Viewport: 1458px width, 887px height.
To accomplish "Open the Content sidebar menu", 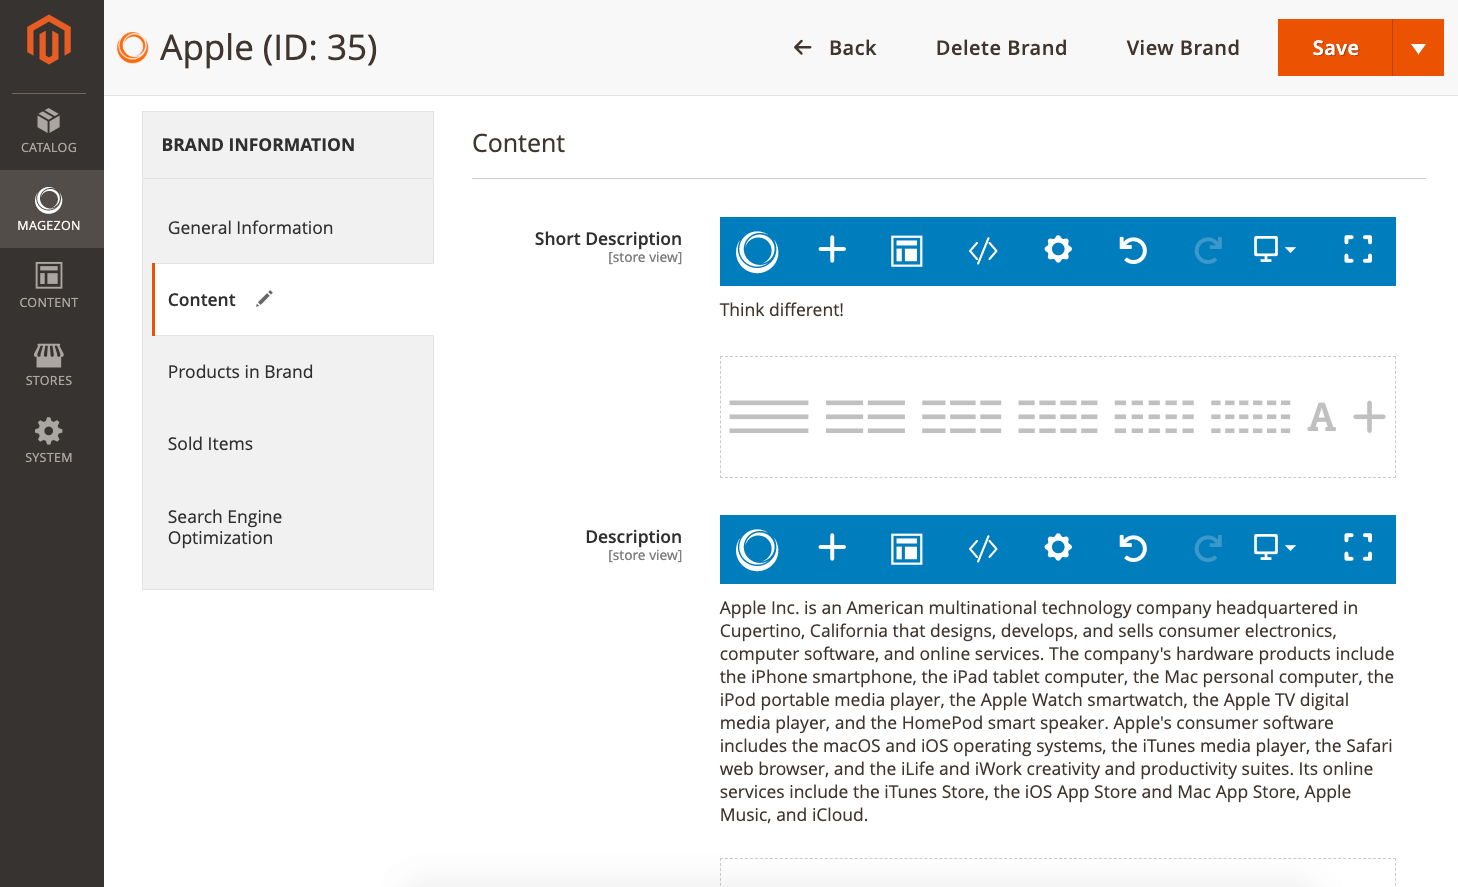I will click(x=49, y=286).
